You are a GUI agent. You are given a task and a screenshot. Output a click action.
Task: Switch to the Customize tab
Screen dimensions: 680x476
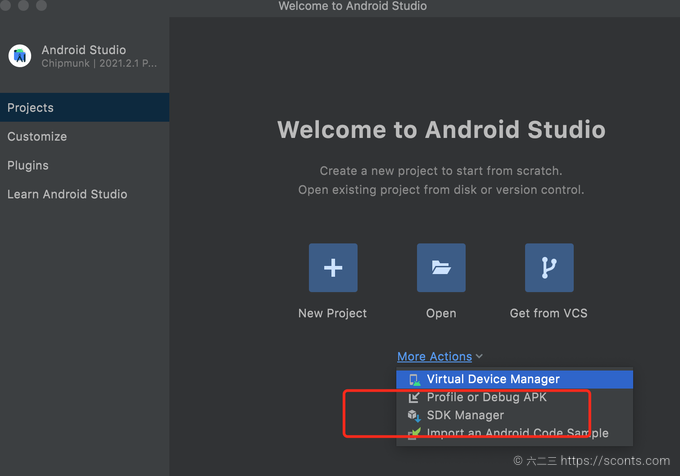pos(85,137)
